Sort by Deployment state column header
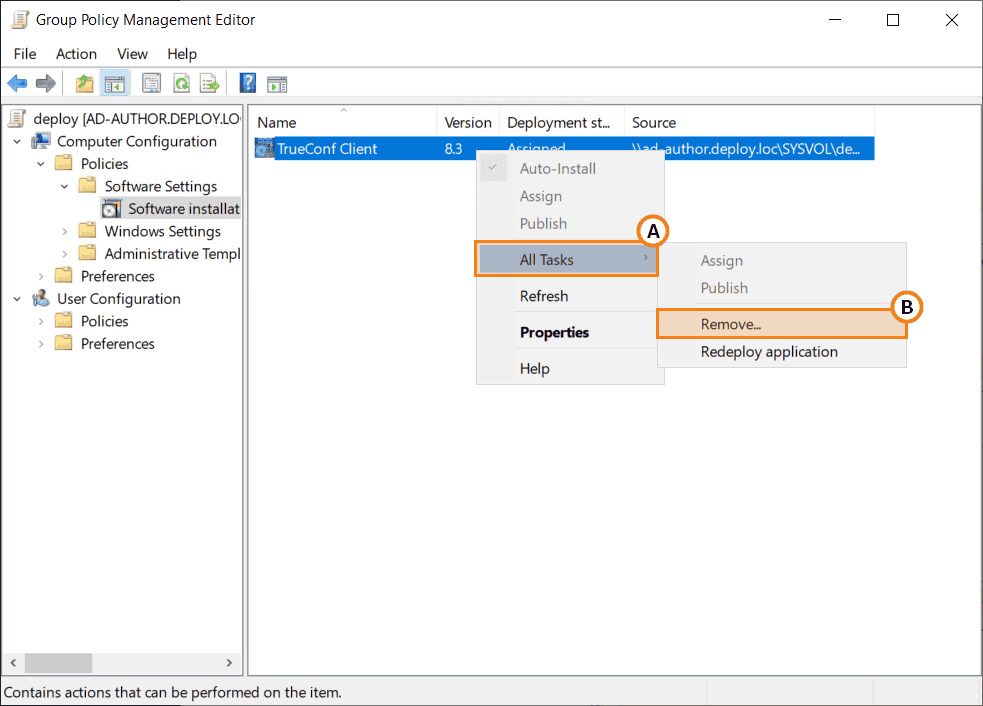Screen dimensions: 983x706 562,122
